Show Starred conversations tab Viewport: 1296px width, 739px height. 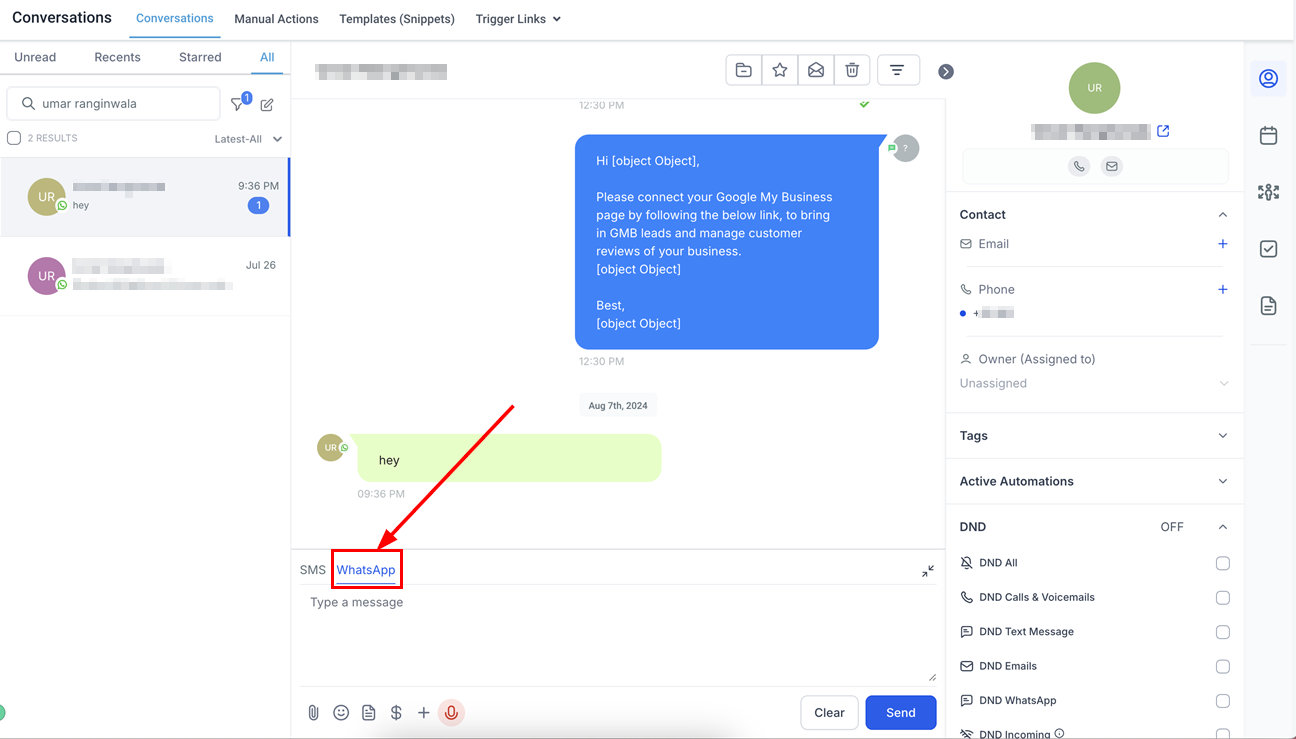(x=200, y=57)
